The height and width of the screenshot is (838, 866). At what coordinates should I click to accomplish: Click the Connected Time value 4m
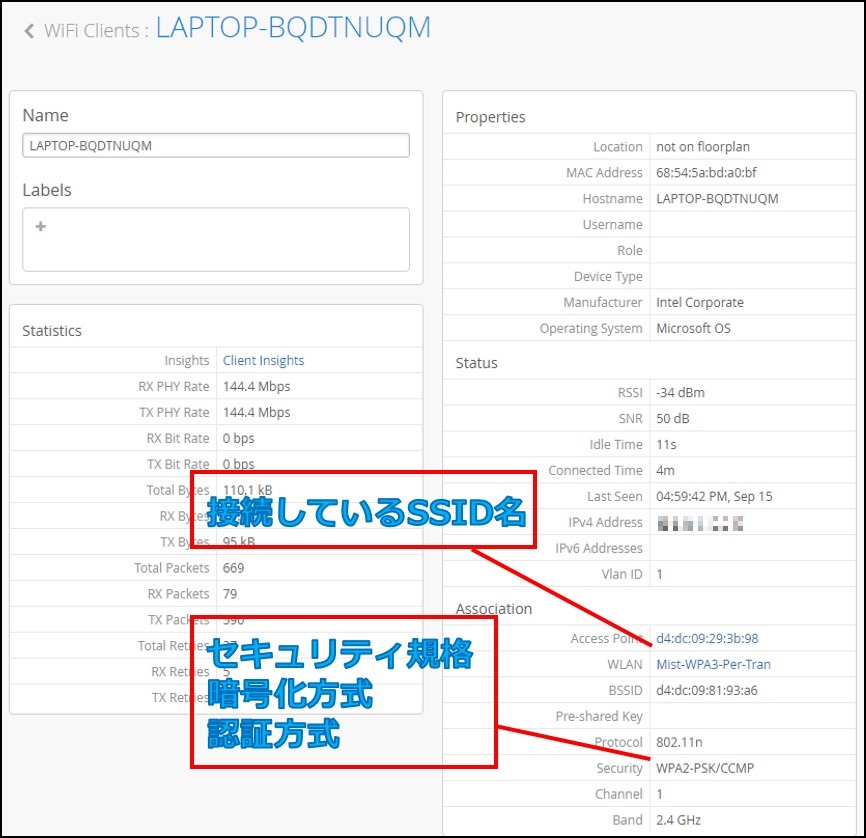click(x=665, y=471)
